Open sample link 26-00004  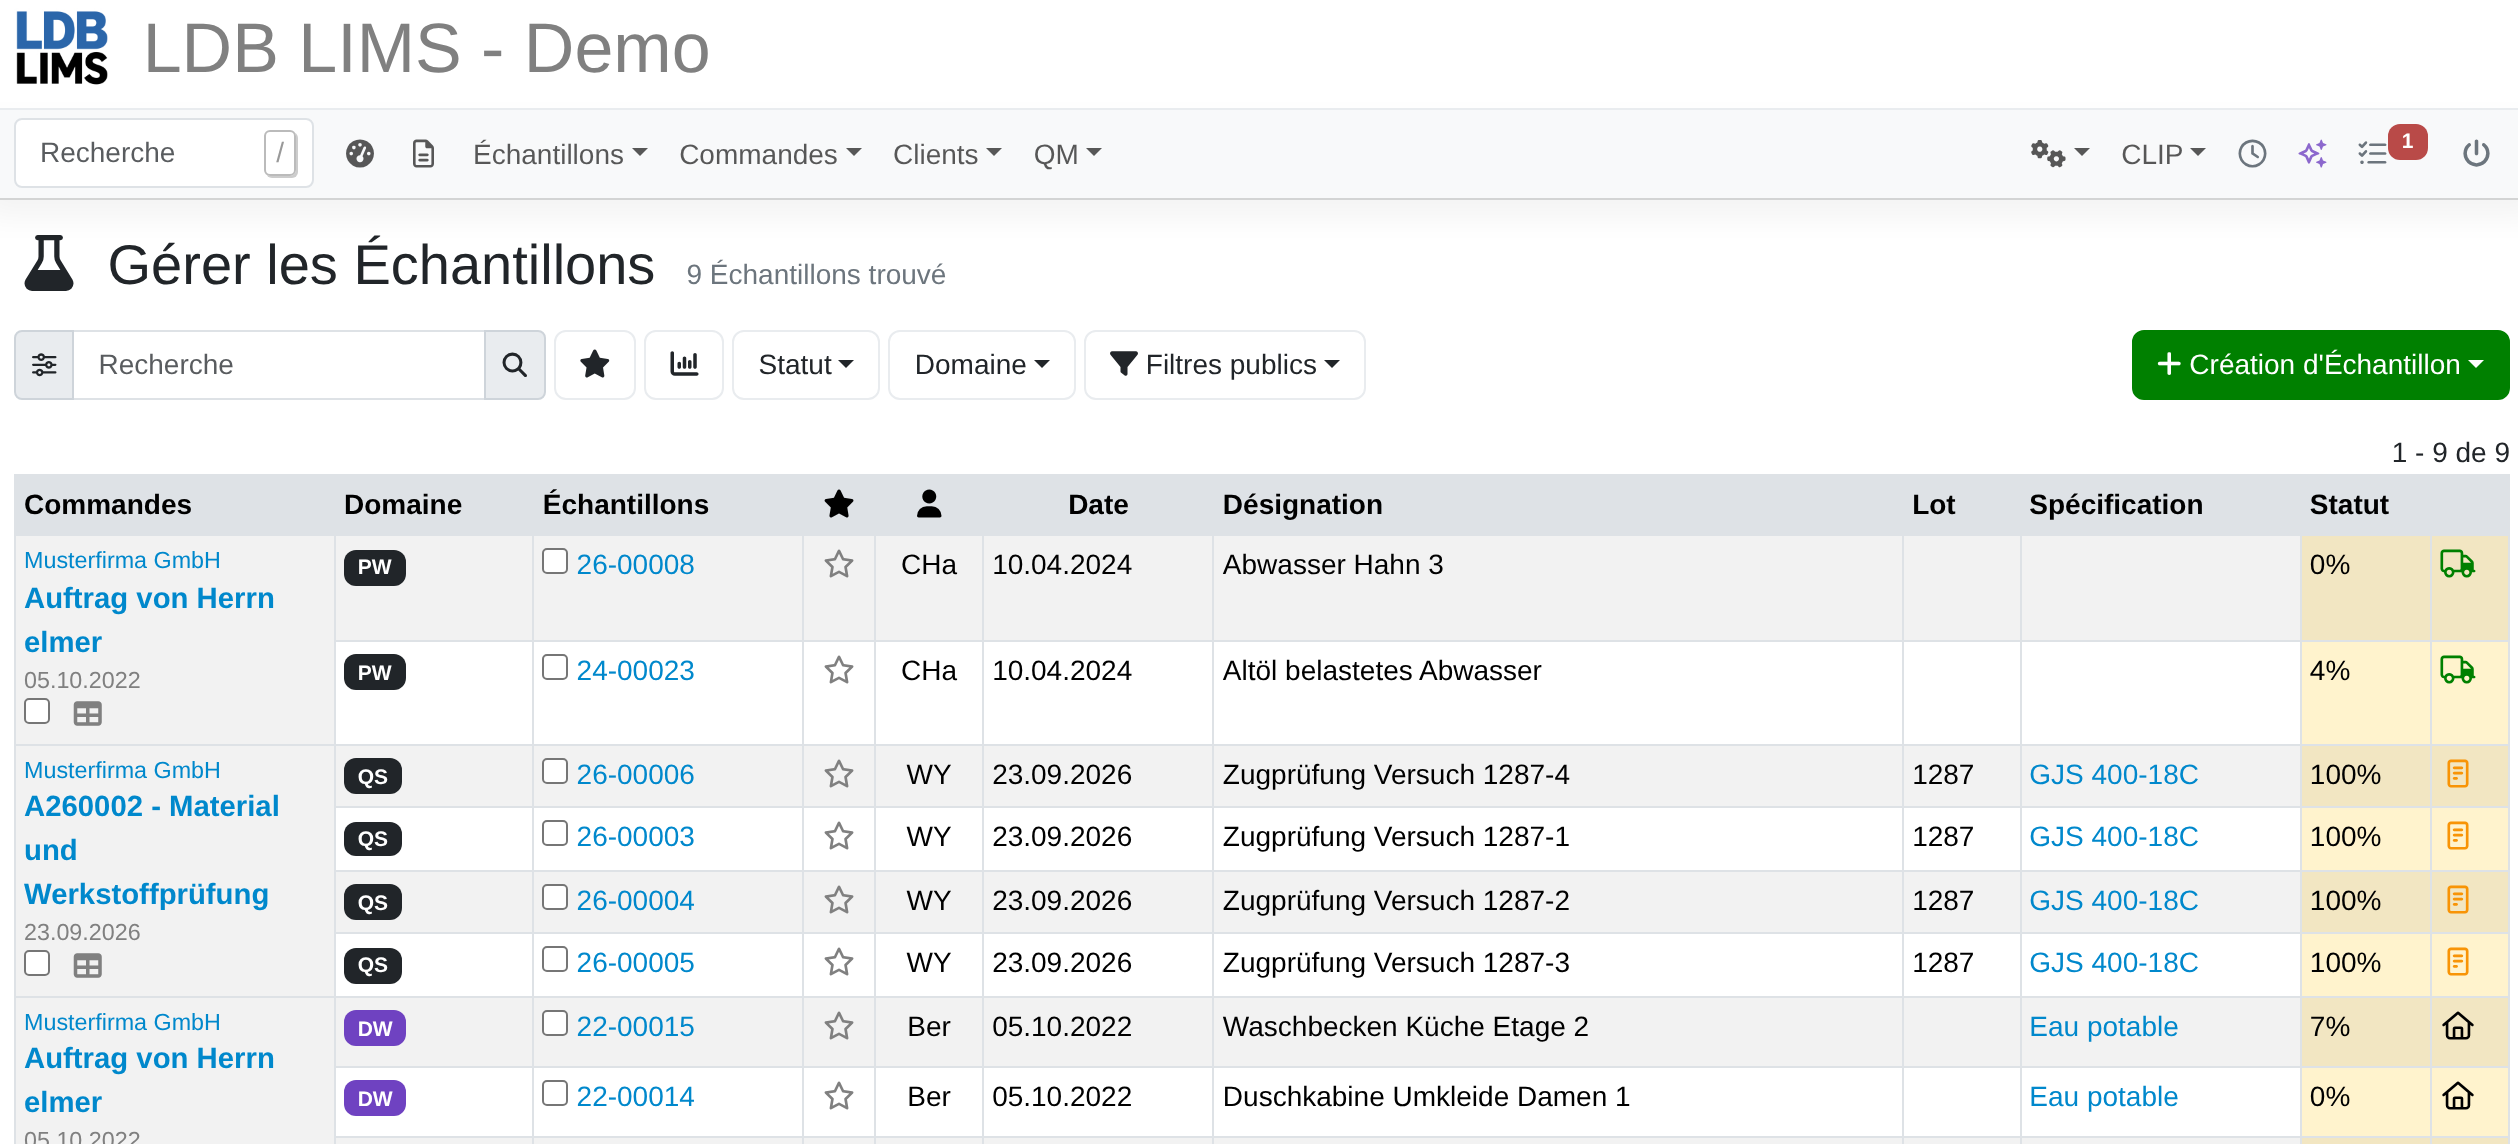[635, 901]
